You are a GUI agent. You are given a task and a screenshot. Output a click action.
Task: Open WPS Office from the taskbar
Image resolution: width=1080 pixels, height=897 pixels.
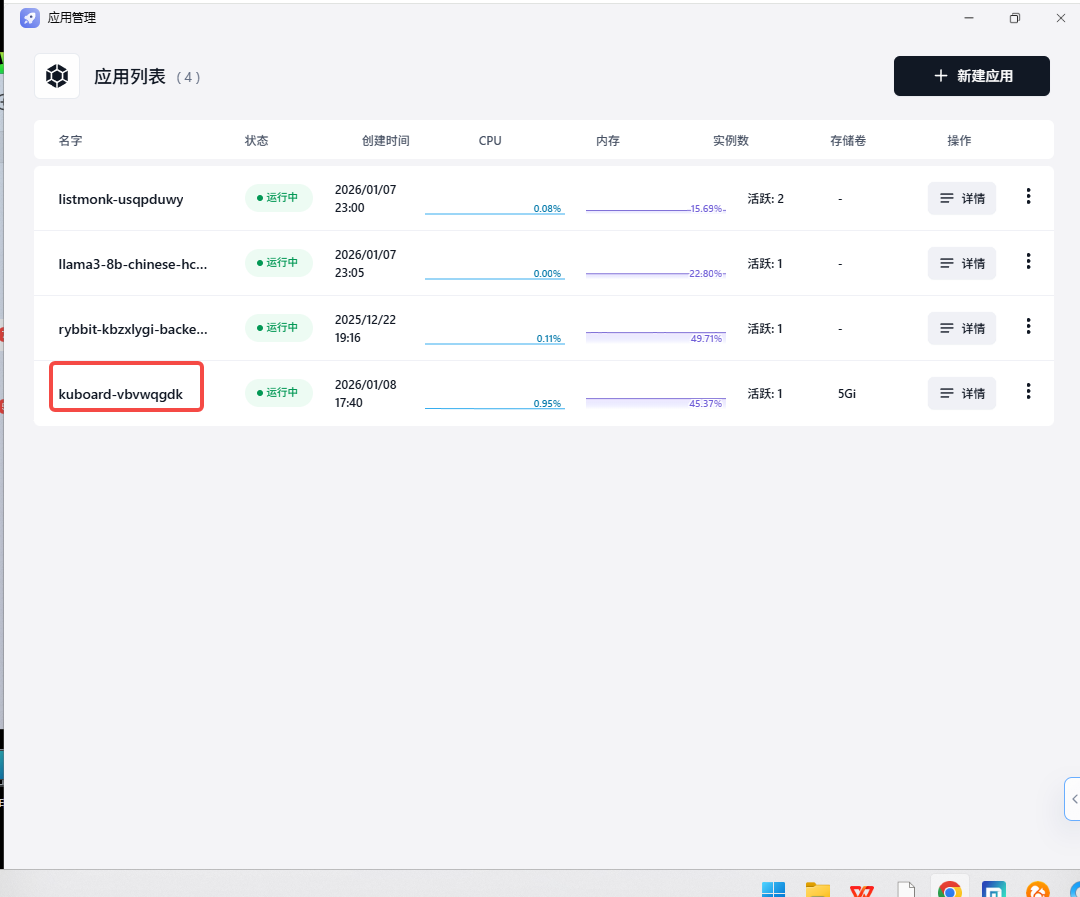pyautogui.click(x=862, y=890)
